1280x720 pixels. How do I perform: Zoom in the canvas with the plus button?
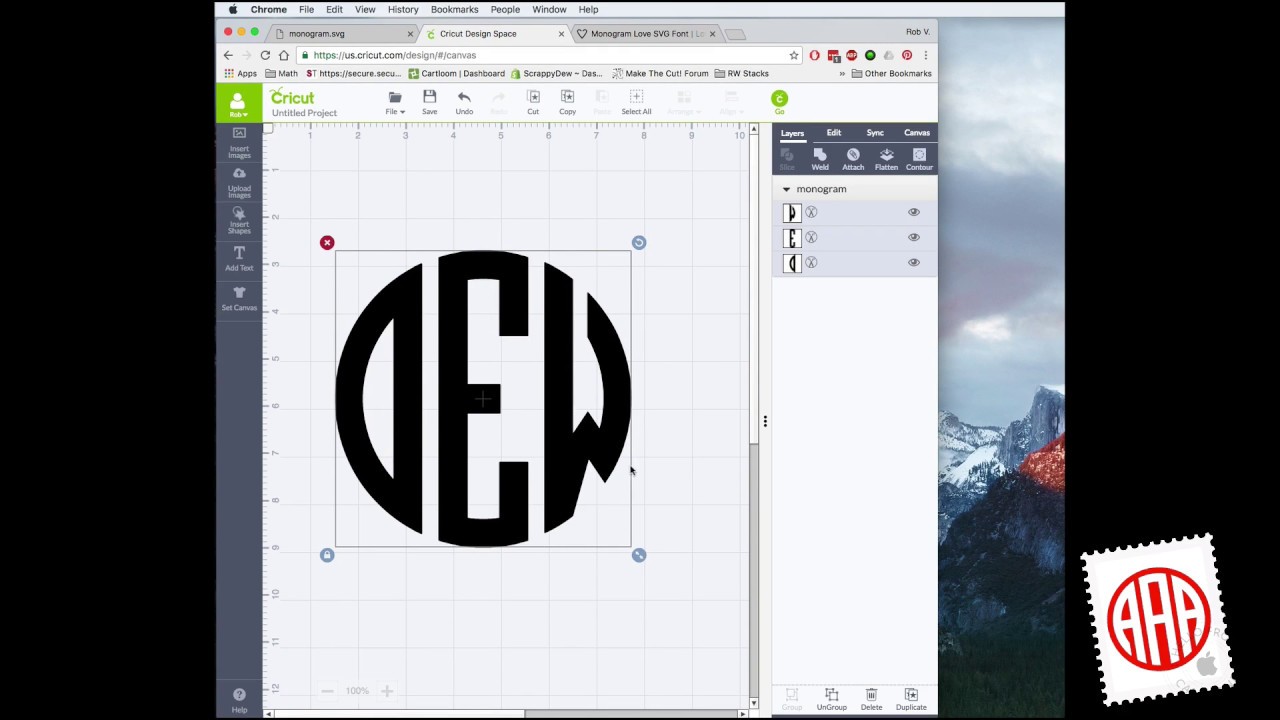tap(387, 691)
